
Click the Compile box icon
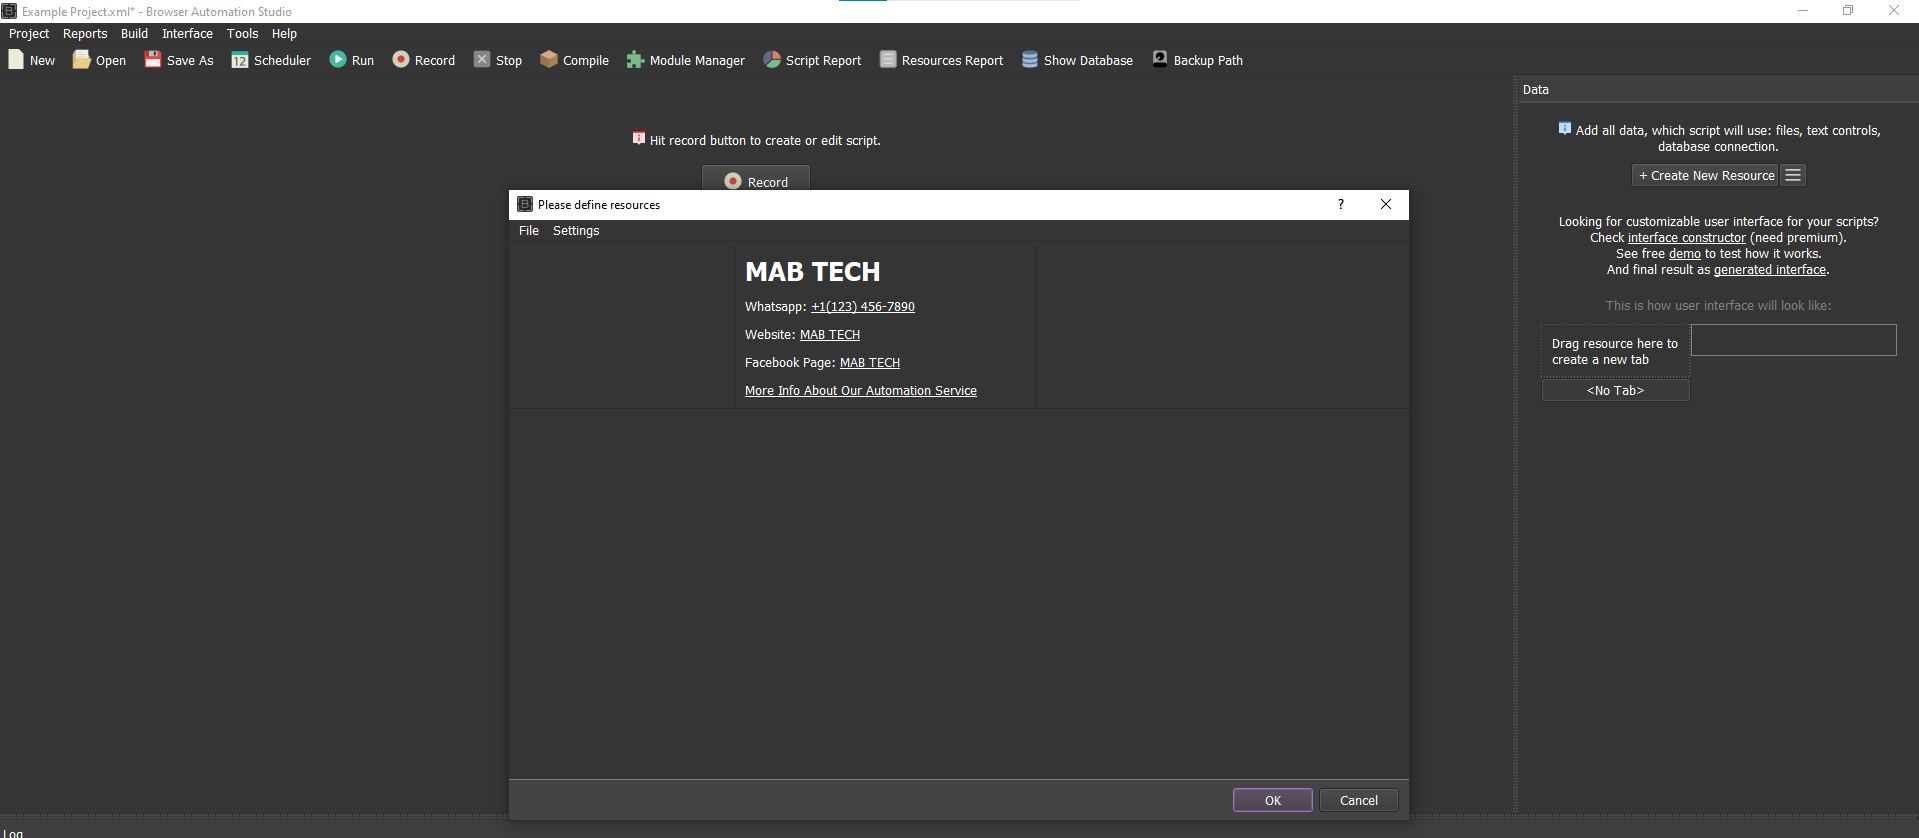tap(549, 60)
